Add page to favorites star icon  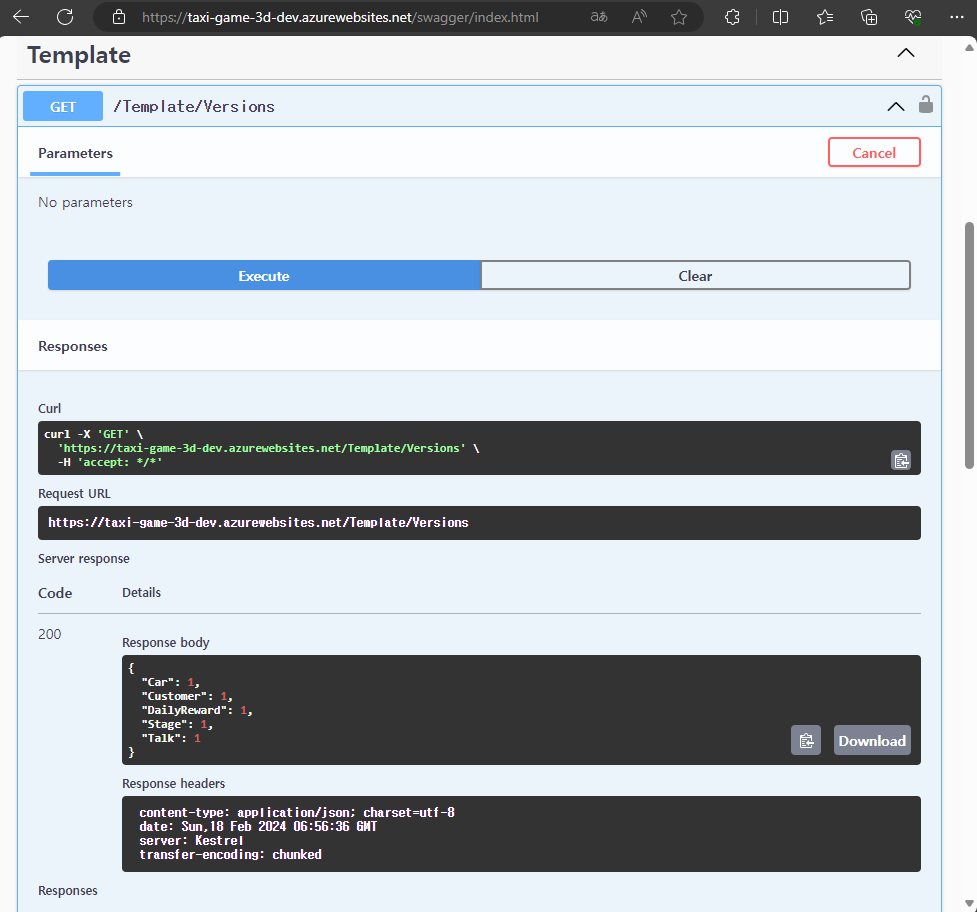[679, 17]
